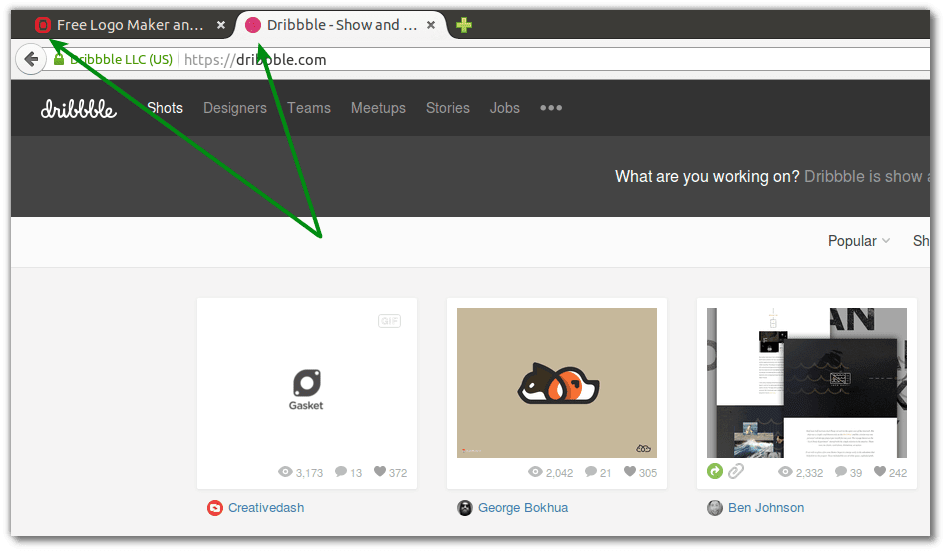Image resolution: width=946 pixels, height=553 pixels.
Task: Open the three-dots more menu in navigation
Action: [551, 108]
